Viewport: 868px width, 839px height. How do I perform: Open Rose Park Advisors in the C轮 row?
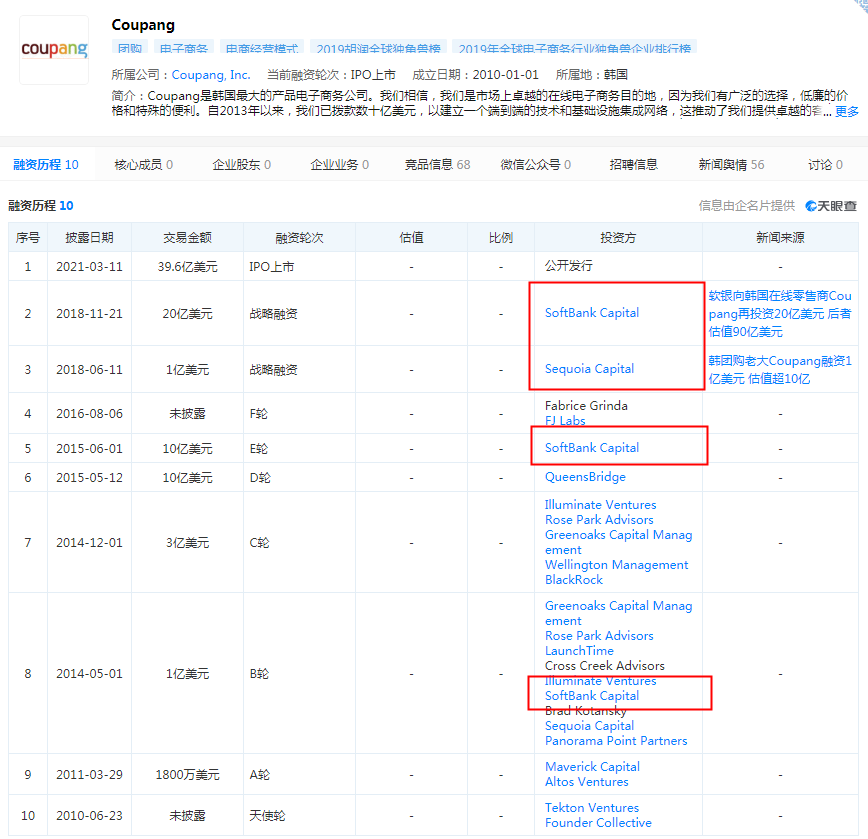pos(599,520)
